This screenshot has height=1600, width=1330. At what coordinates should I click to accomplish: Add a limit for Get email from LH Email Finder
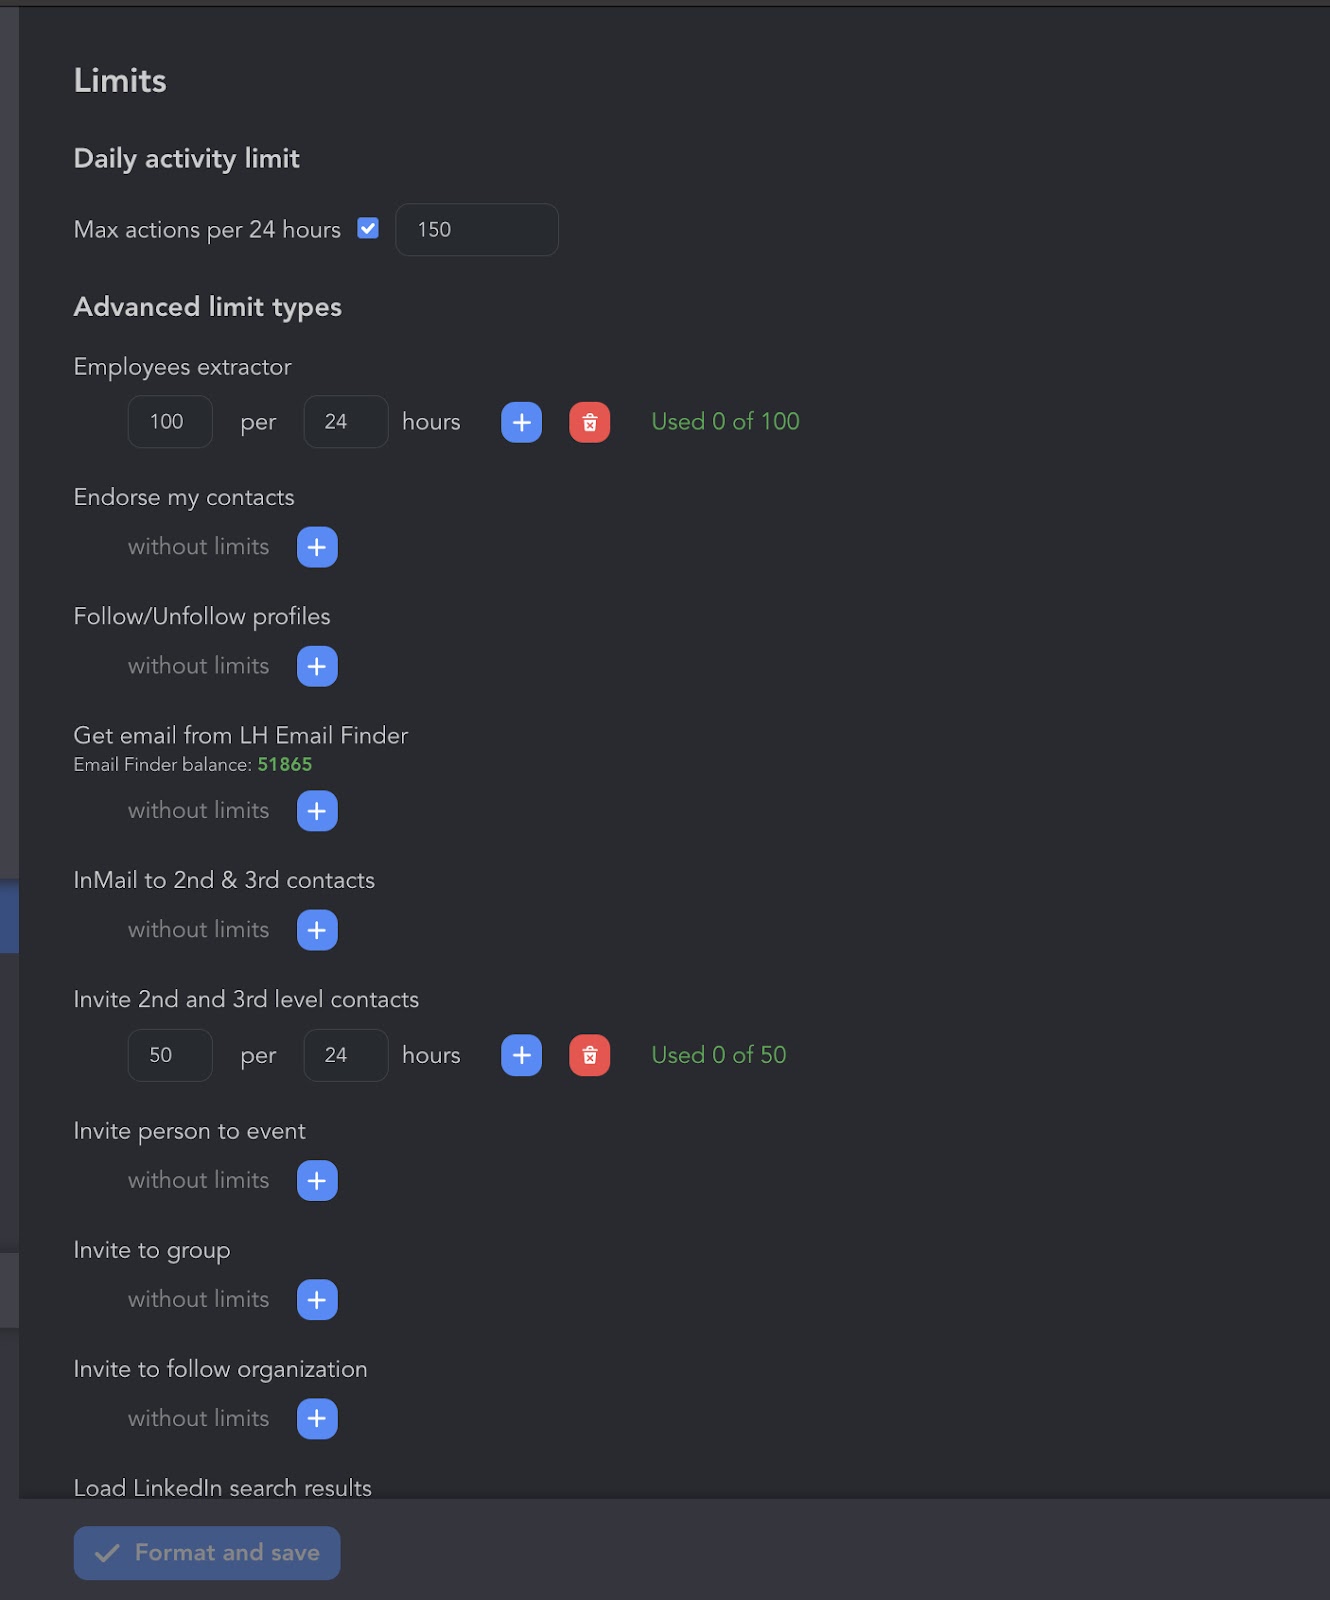point(317,811)
